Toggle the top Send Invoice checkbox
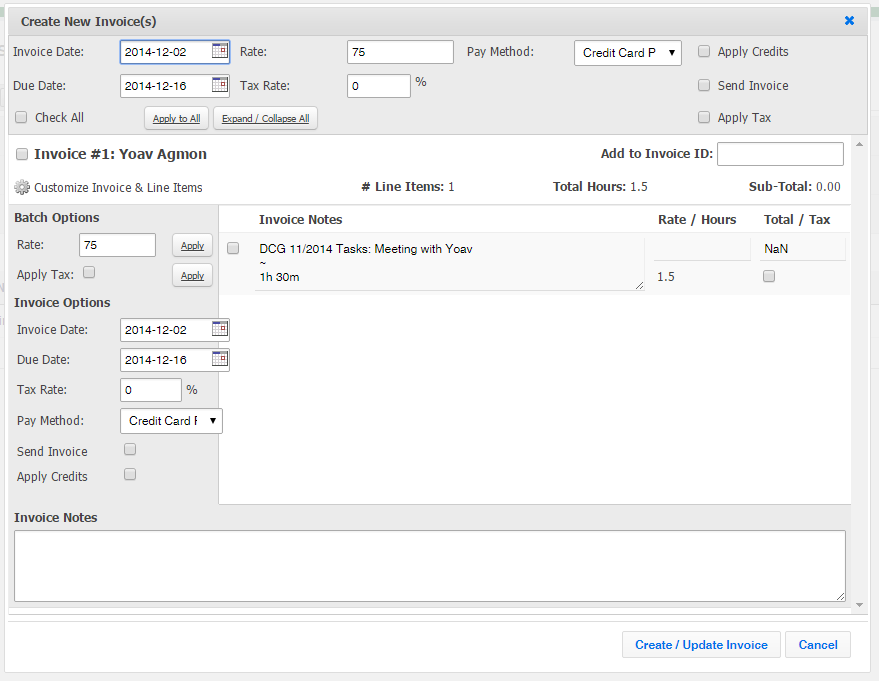This screenshot has width=879, height=681. coord(704,86)
